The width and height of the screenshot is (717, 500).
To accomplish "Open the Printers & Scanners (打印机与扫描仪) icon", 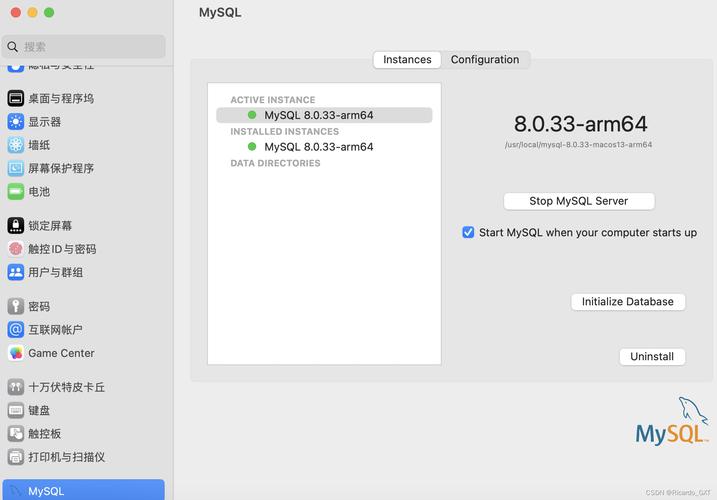I will point(16,457).
